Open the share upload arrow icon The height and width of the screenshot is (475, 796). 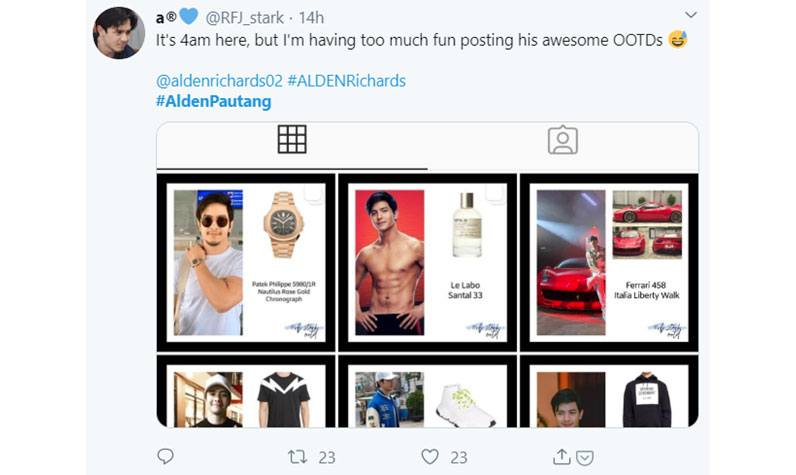click(x=561, y=457)
